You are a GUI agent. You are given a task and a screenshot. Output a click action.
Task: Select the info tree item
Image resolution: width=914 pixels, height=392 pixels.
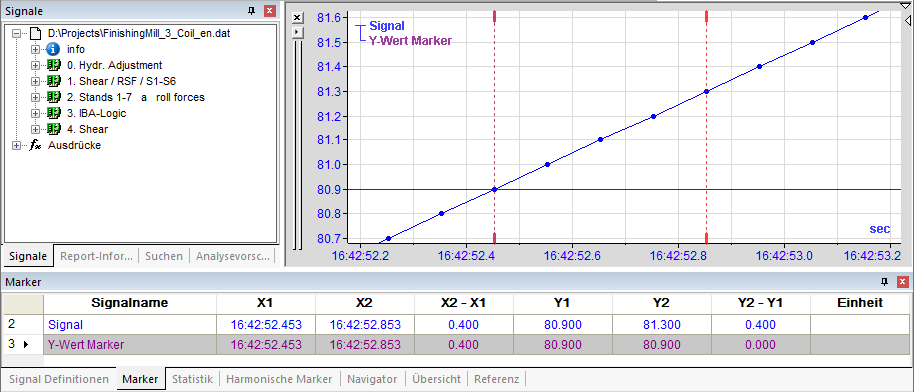pyautogui.click(x=76, y=50)
